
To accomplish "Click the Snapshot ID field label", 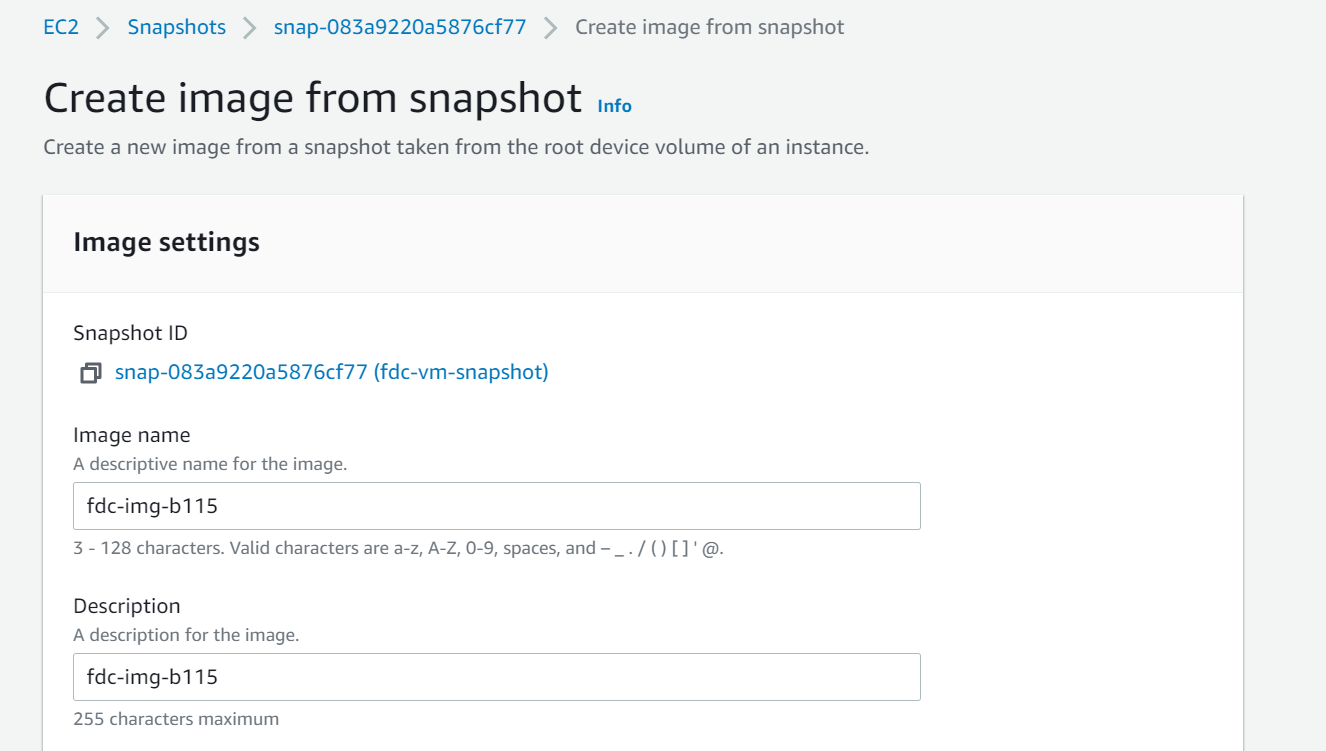I will click(x=130, y=333).
